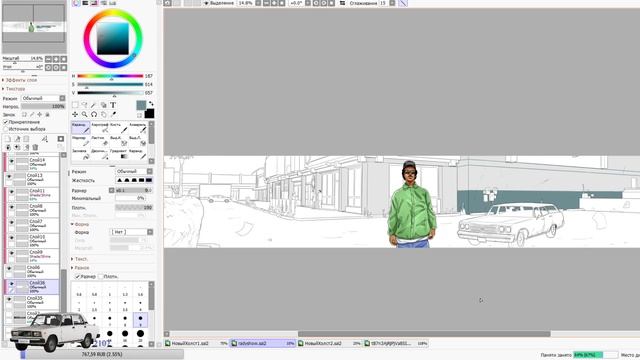
Task: Switch to the t87n3... document tab
Action: [396, 343]
